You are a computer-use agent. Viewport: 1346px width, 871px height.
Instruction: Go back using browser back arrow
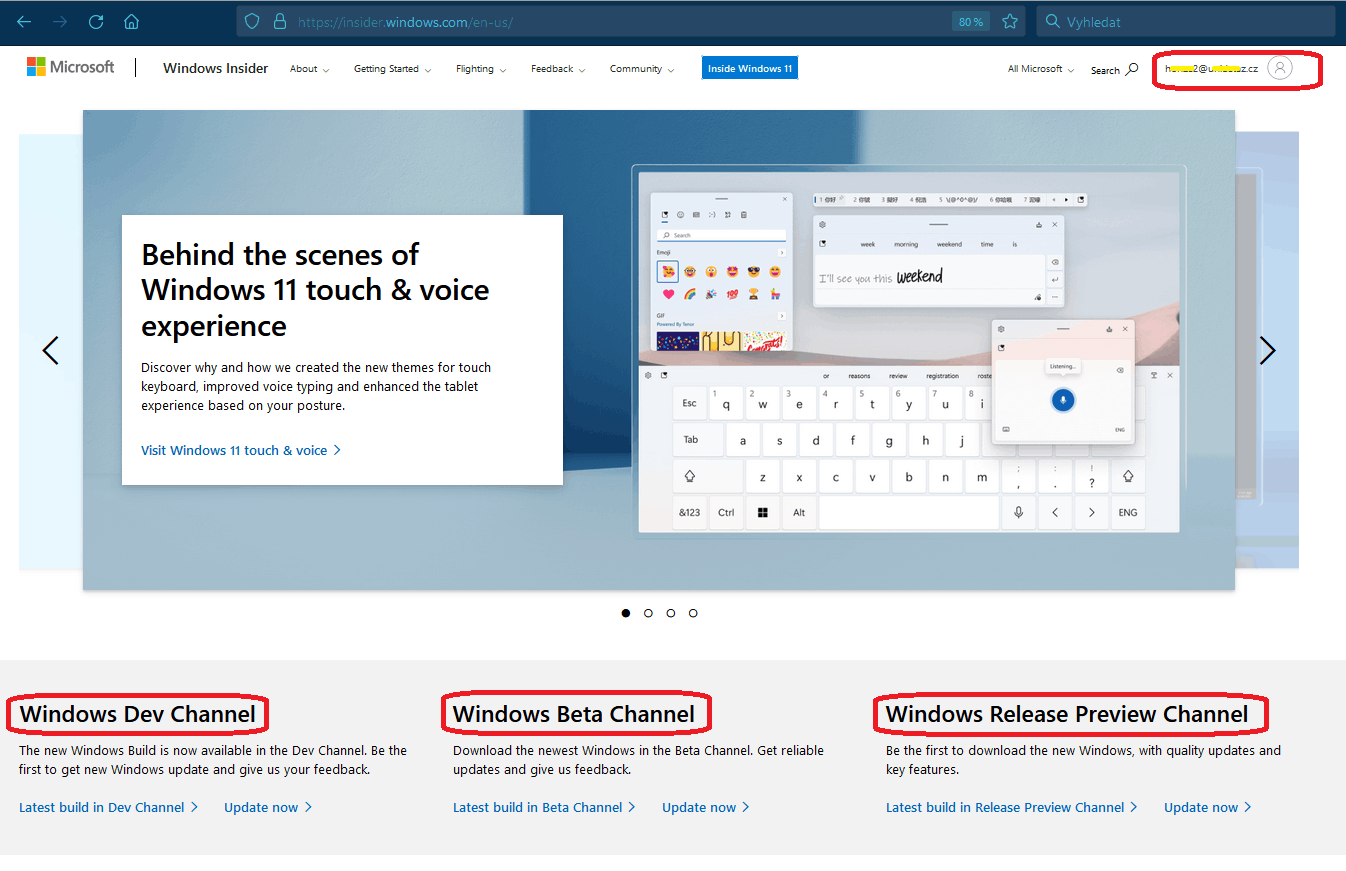click(x=24, y=21)
